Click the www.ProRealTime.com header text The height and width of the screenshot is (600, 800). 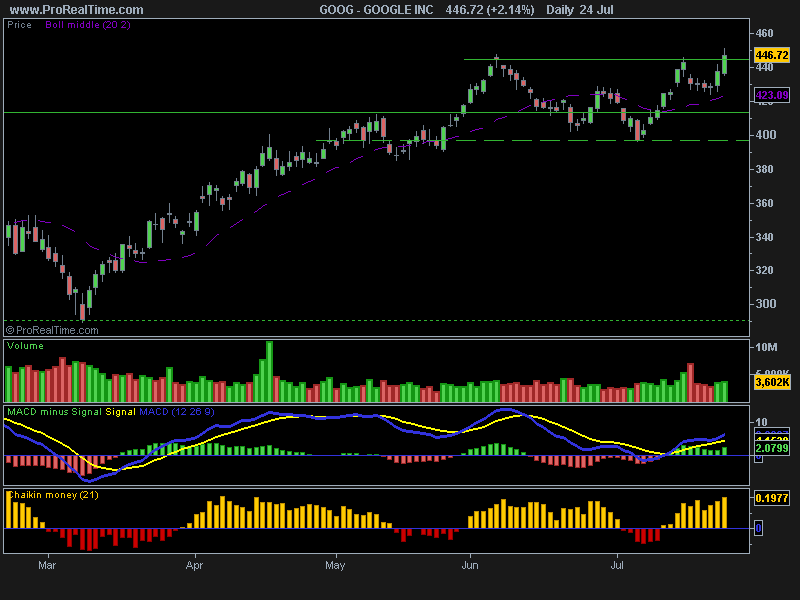click(x=77, y=10)
